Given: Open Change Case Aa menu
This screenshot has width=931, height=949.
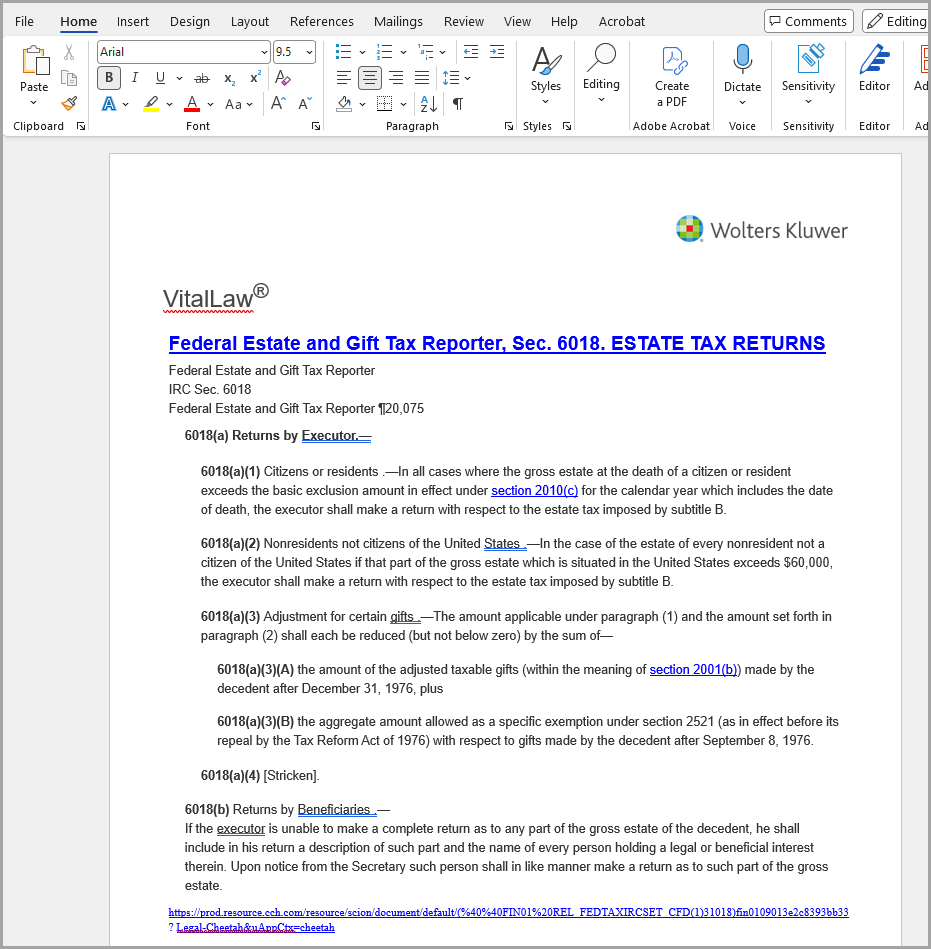Looking at the screenshot, I should tap(239, 104).
